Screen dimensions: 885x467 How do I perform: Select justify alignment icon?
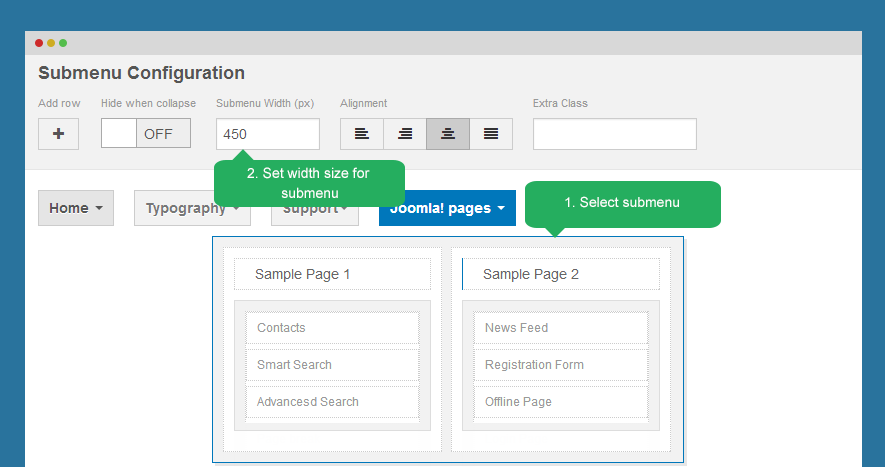tap(491, 134)
